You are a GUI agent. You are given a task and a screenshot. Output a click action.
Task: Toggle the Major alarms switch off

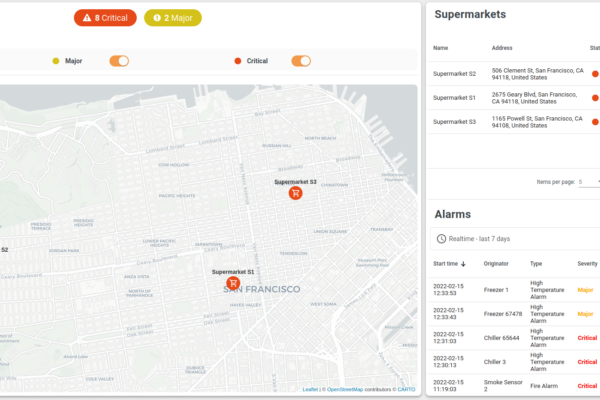point(119,61)
